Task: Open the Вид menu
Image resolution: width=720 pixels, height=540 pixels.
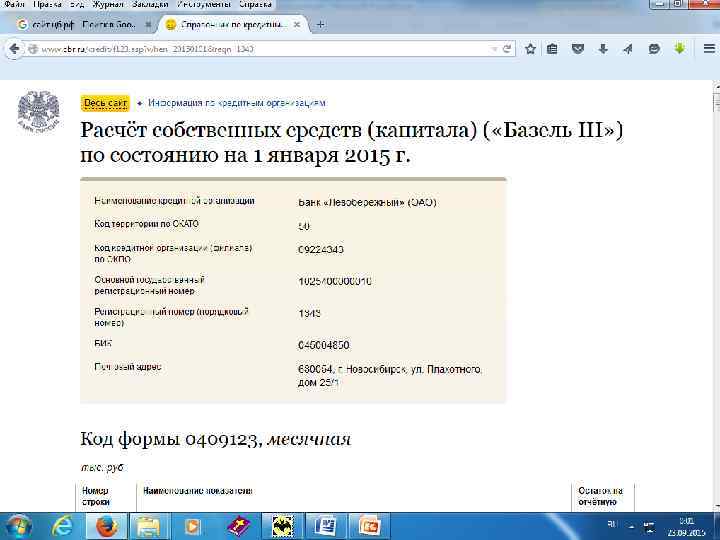Action: coord(76,4)
